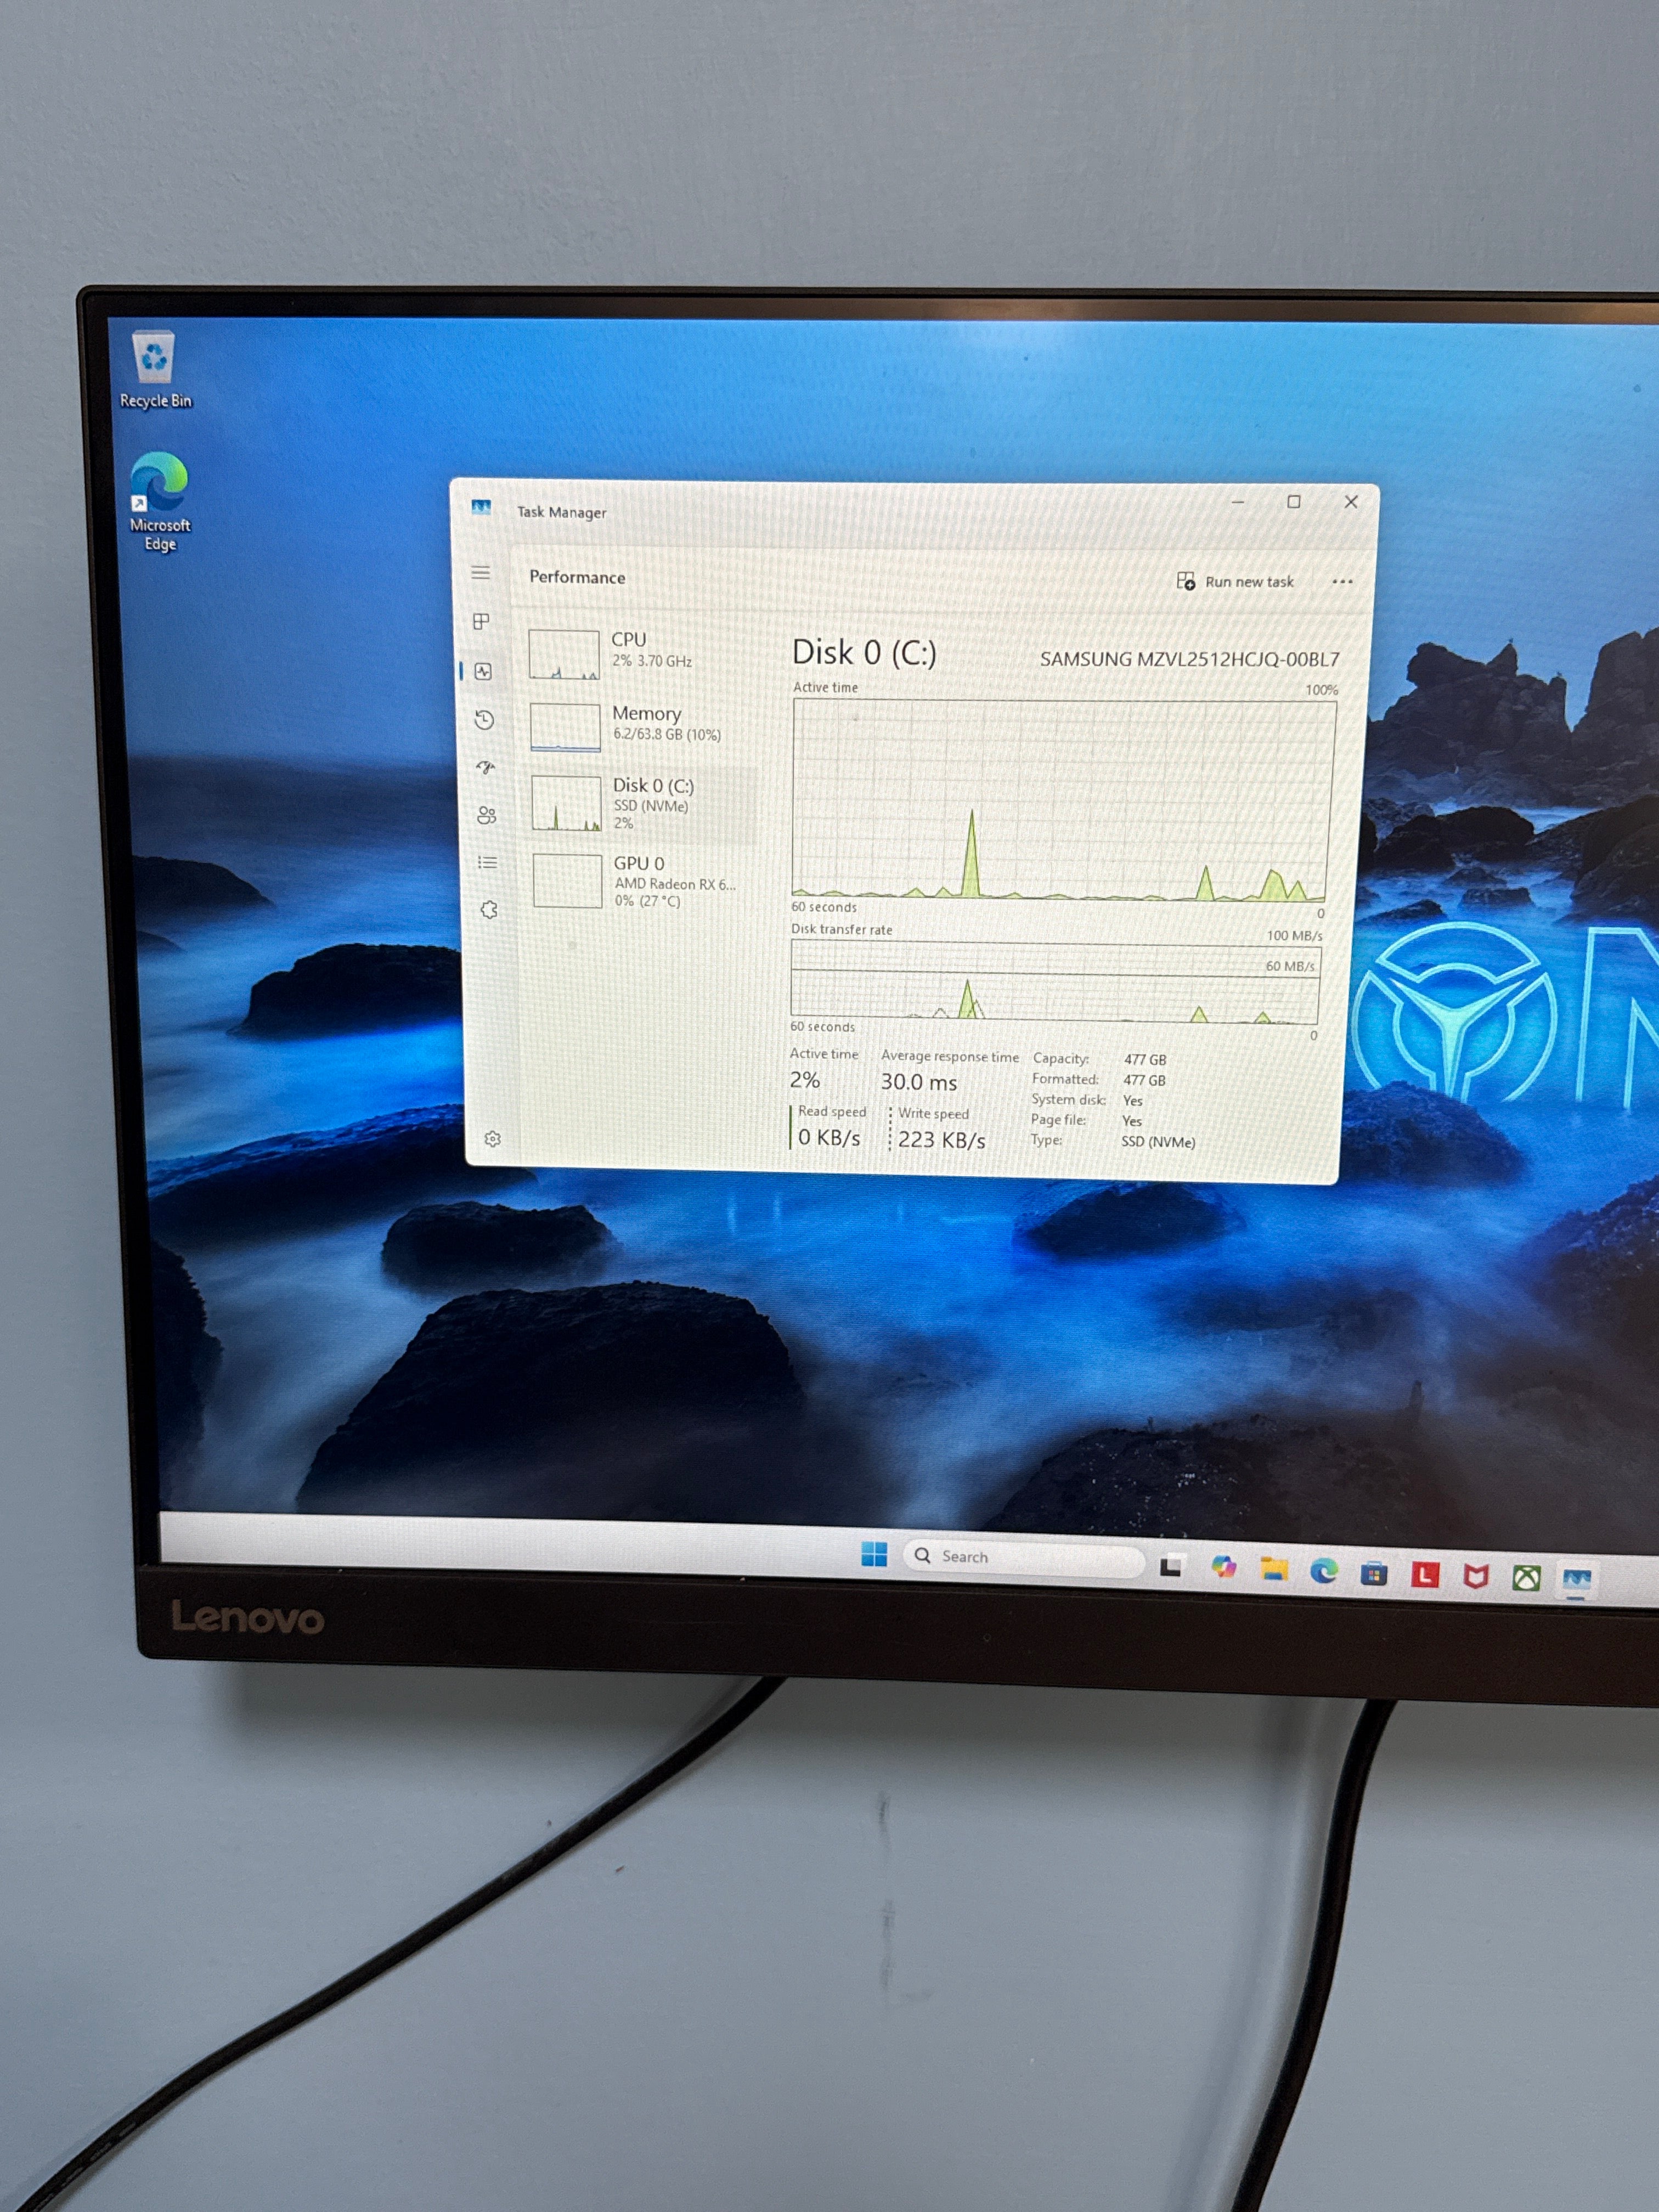Click the Task Manager taskbar icon

point(1577,1580)
